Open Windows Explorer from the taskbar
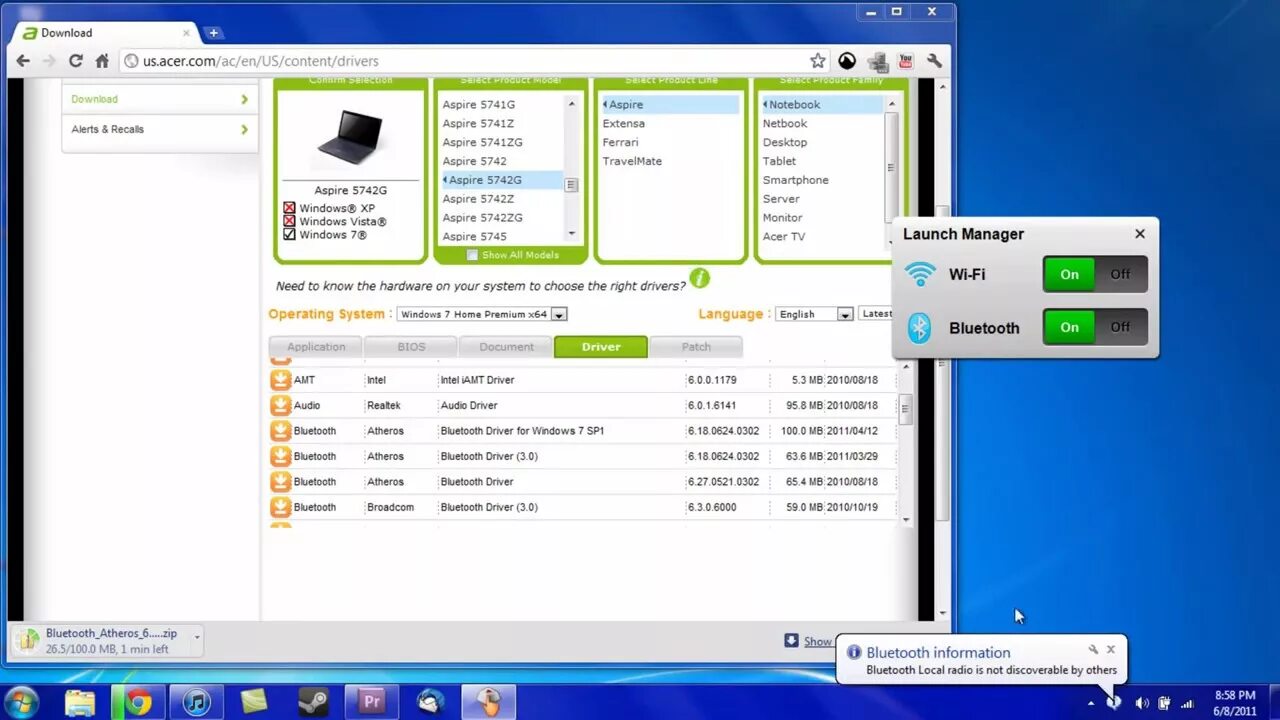1280x720 pixels. click(80, 702)
